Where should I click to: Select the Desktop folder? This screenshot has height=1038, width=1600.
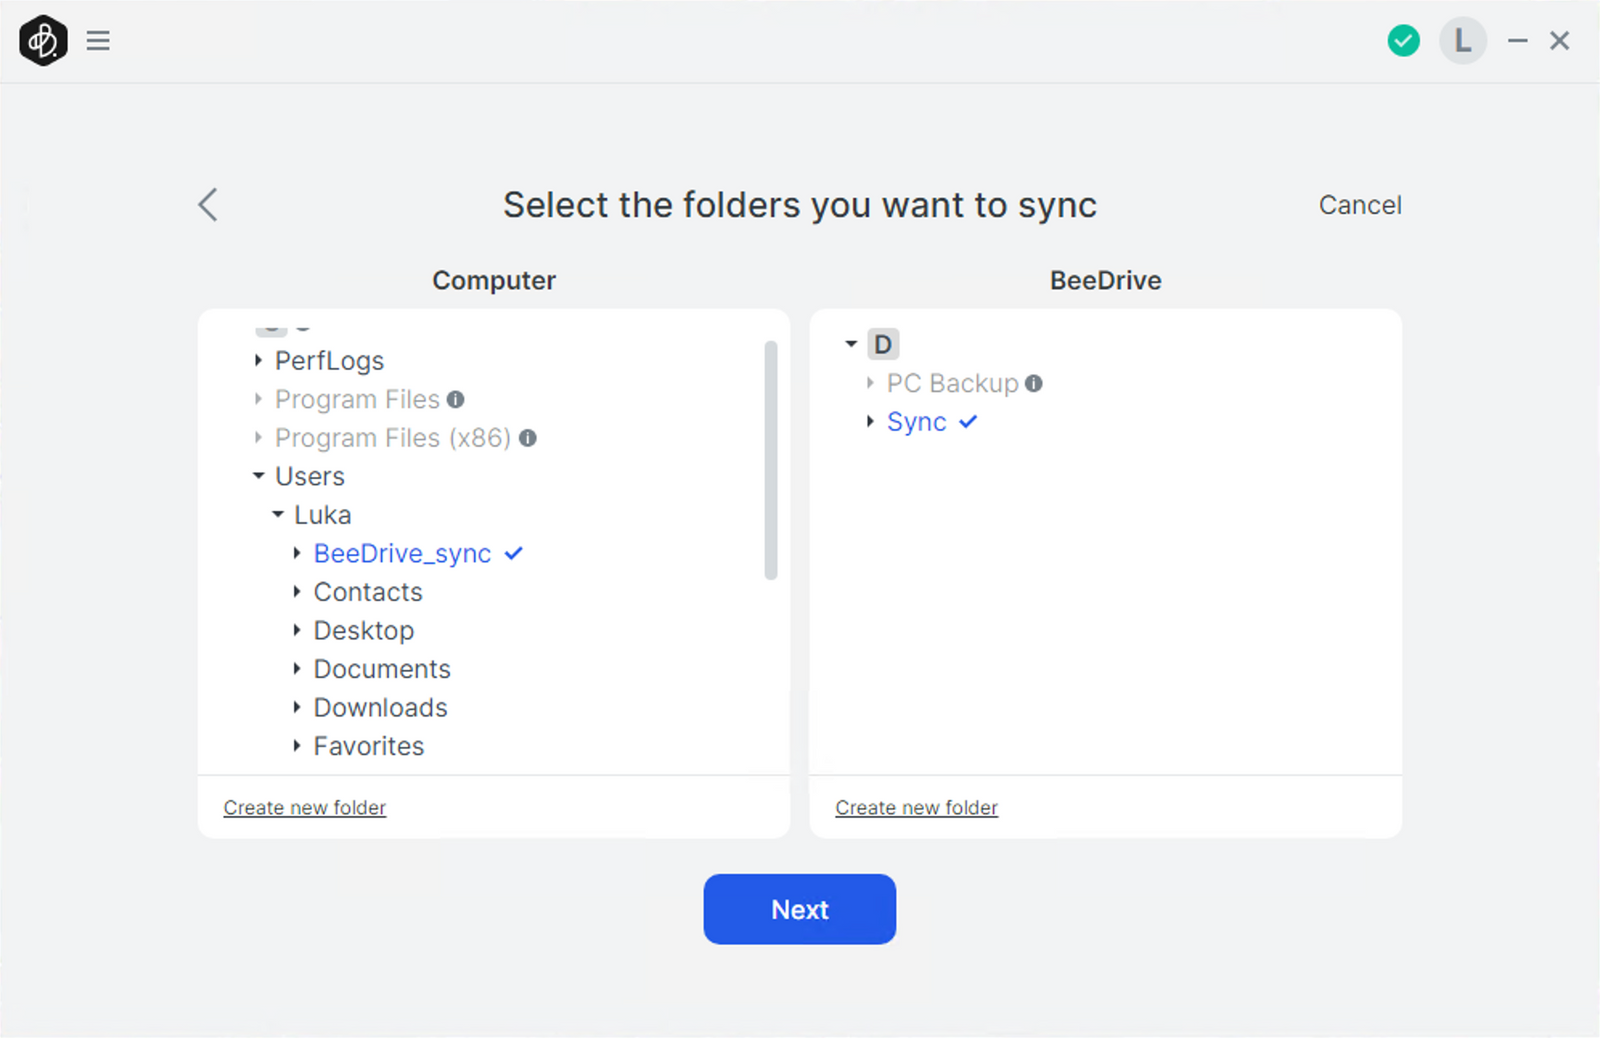click(x=364, y=631)
